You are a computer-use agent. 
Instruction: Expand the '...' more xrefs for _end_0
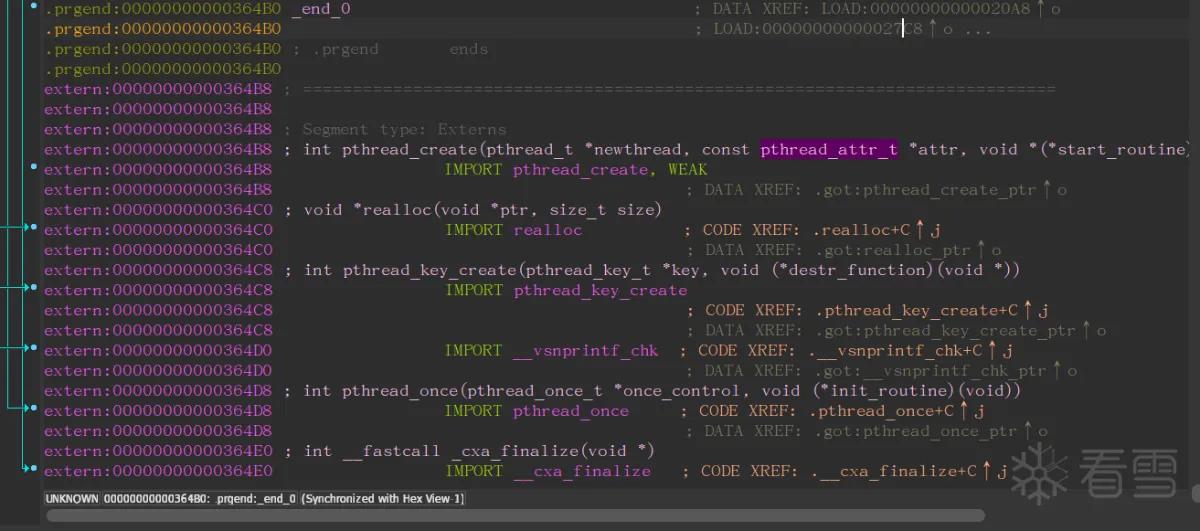point(978,29)
